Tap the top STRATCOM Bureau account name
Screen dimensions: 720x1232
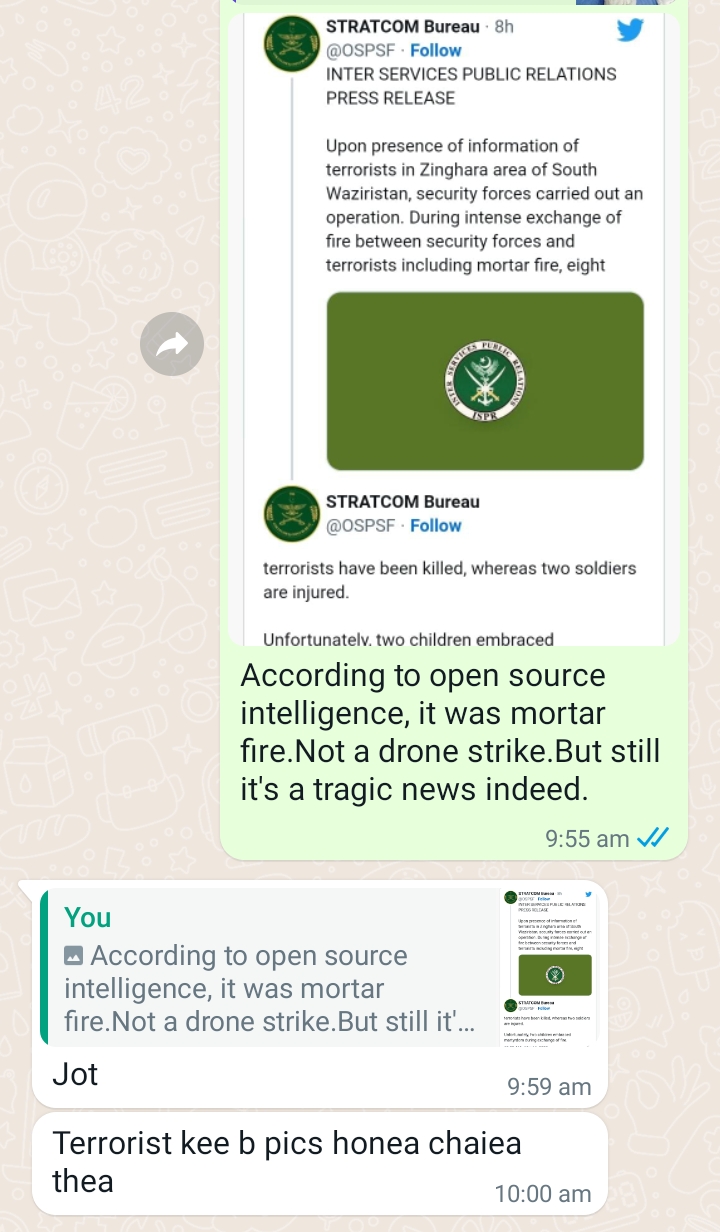point(403,27)
